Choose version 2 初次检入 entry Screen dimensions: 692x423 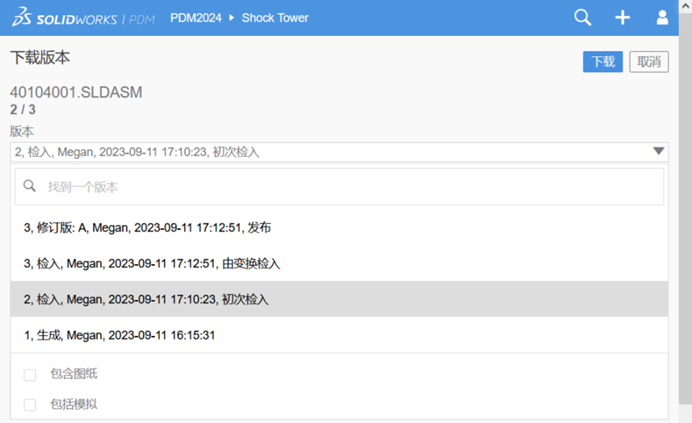pos(145,299)
